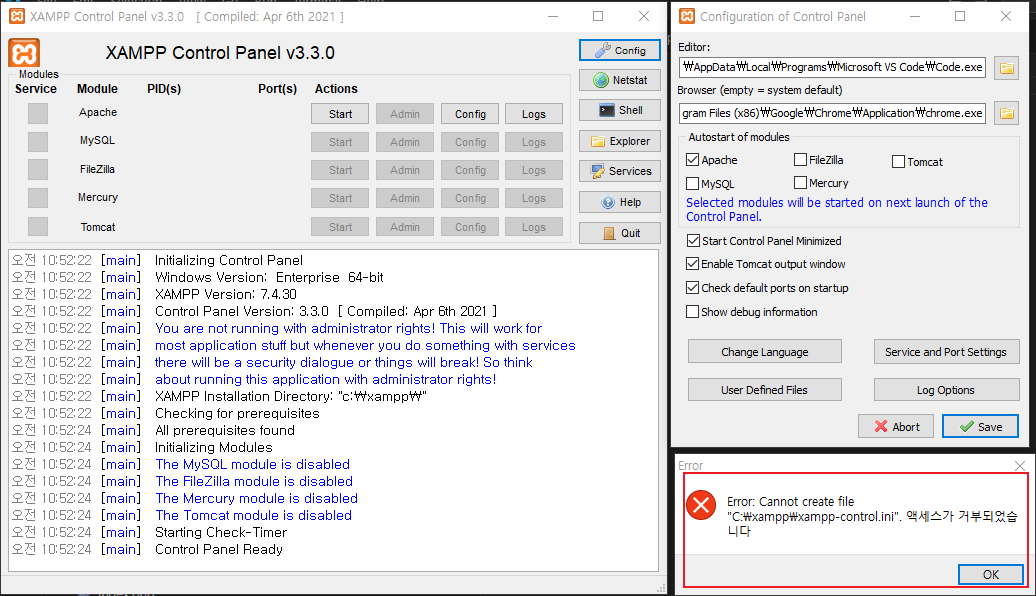Uncheck Start Control Panel Minimized
The height and width of the screenshot is (596, 1036).
click(693, 241)
